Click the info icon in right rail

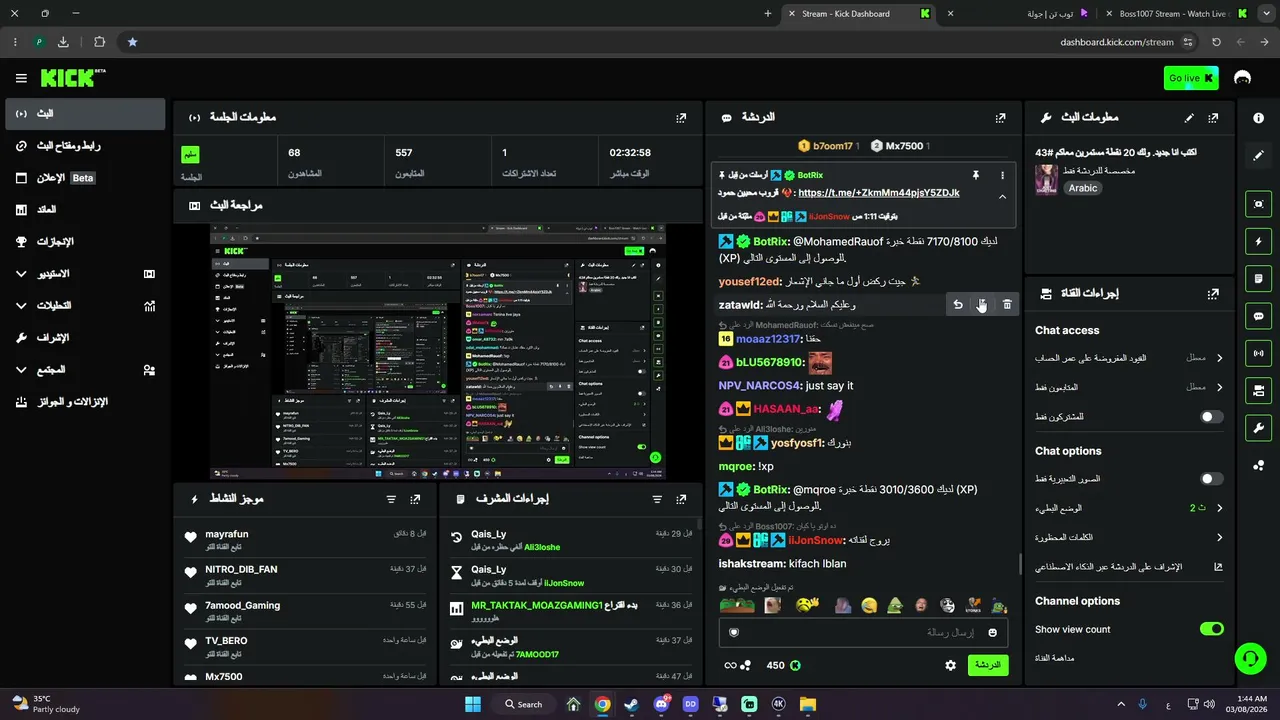[x=1258, y=118]
